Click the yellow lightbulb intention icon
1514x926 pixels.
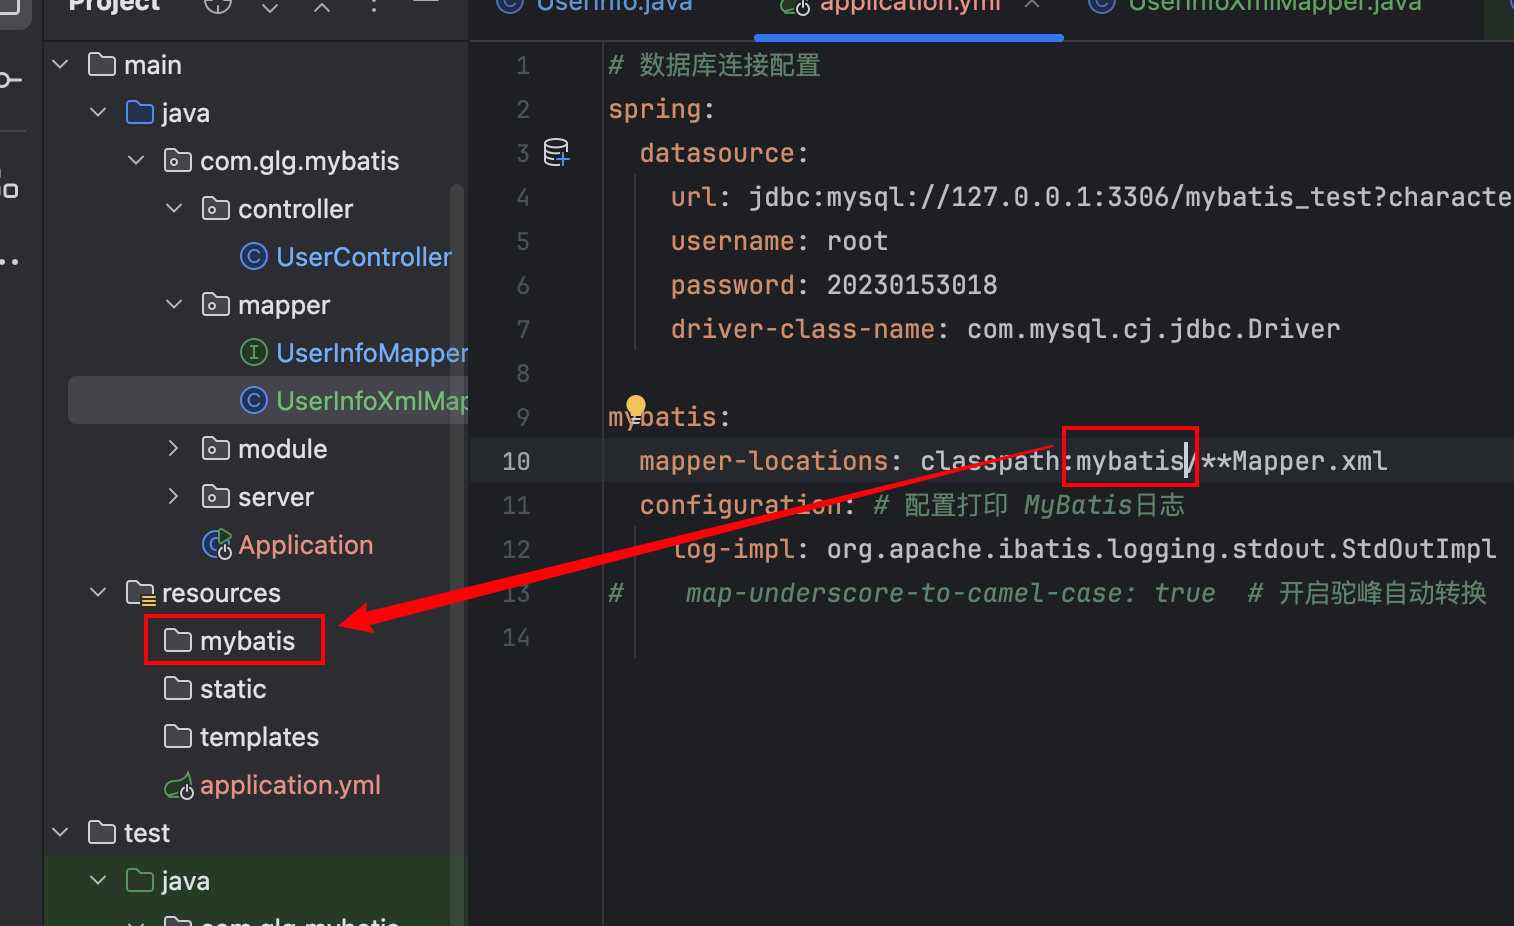click(636, 408)
